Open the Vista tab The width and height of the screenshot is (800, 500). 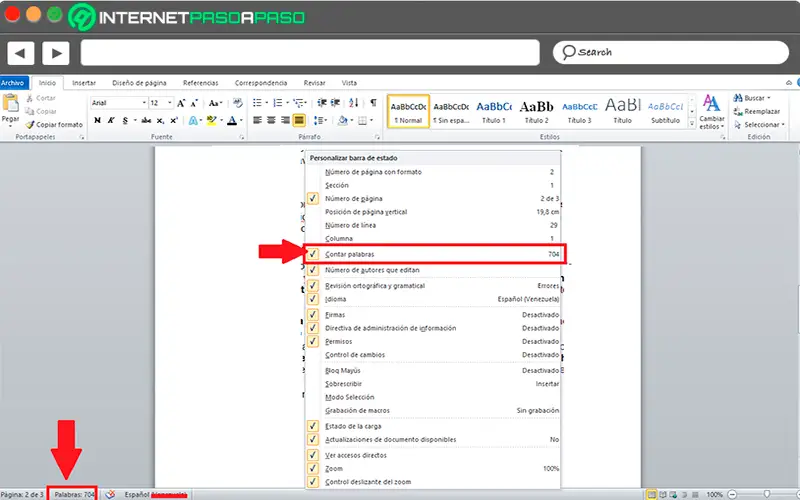pos(349,83)
